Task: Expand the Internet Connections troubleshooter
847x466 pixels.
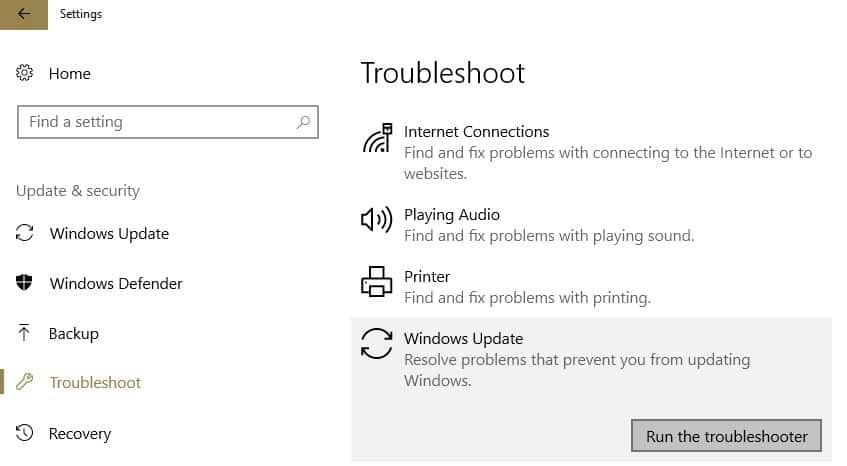Action: tap(477, 132)
